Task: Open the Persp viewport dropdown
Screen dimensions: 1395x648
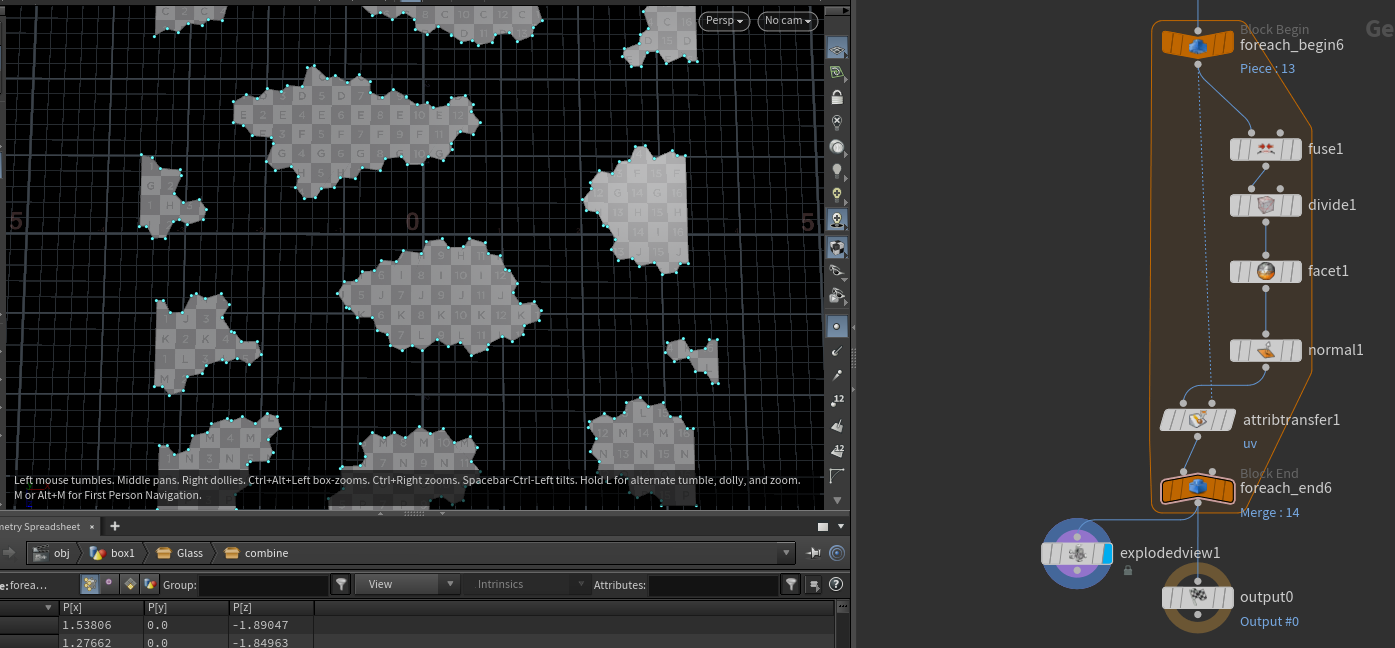Action: 725,21
